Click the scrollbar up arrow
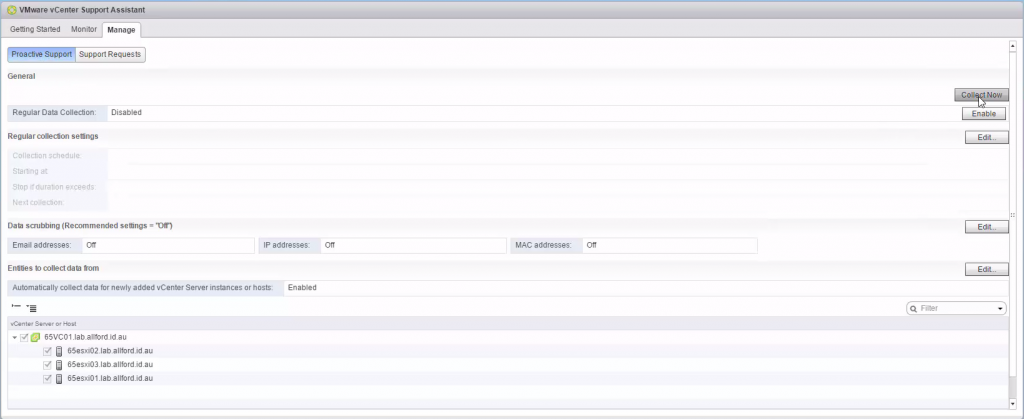1024x419 pixels. click(1013, 46)
